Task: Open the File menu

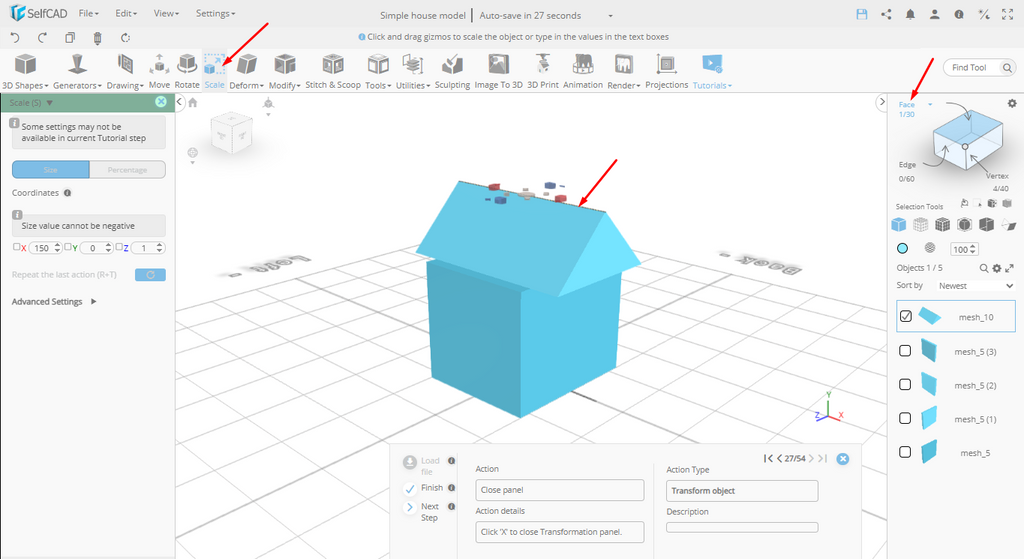Action: click(88, 14)
